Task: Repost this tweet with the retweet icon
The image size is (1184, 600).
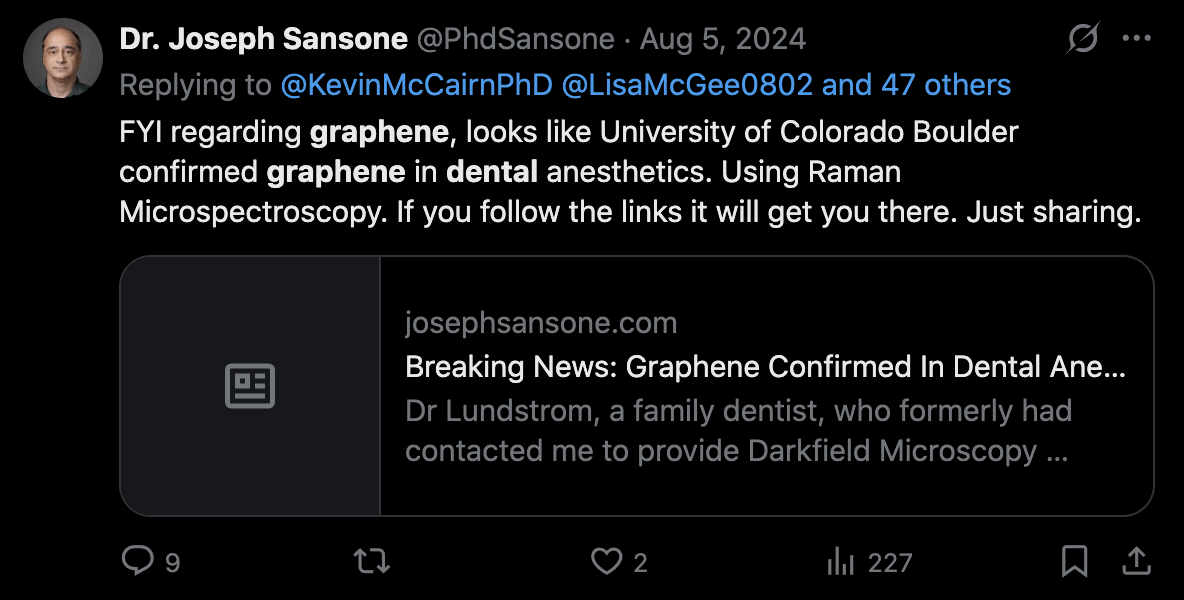Action: [x=372, y=562]
